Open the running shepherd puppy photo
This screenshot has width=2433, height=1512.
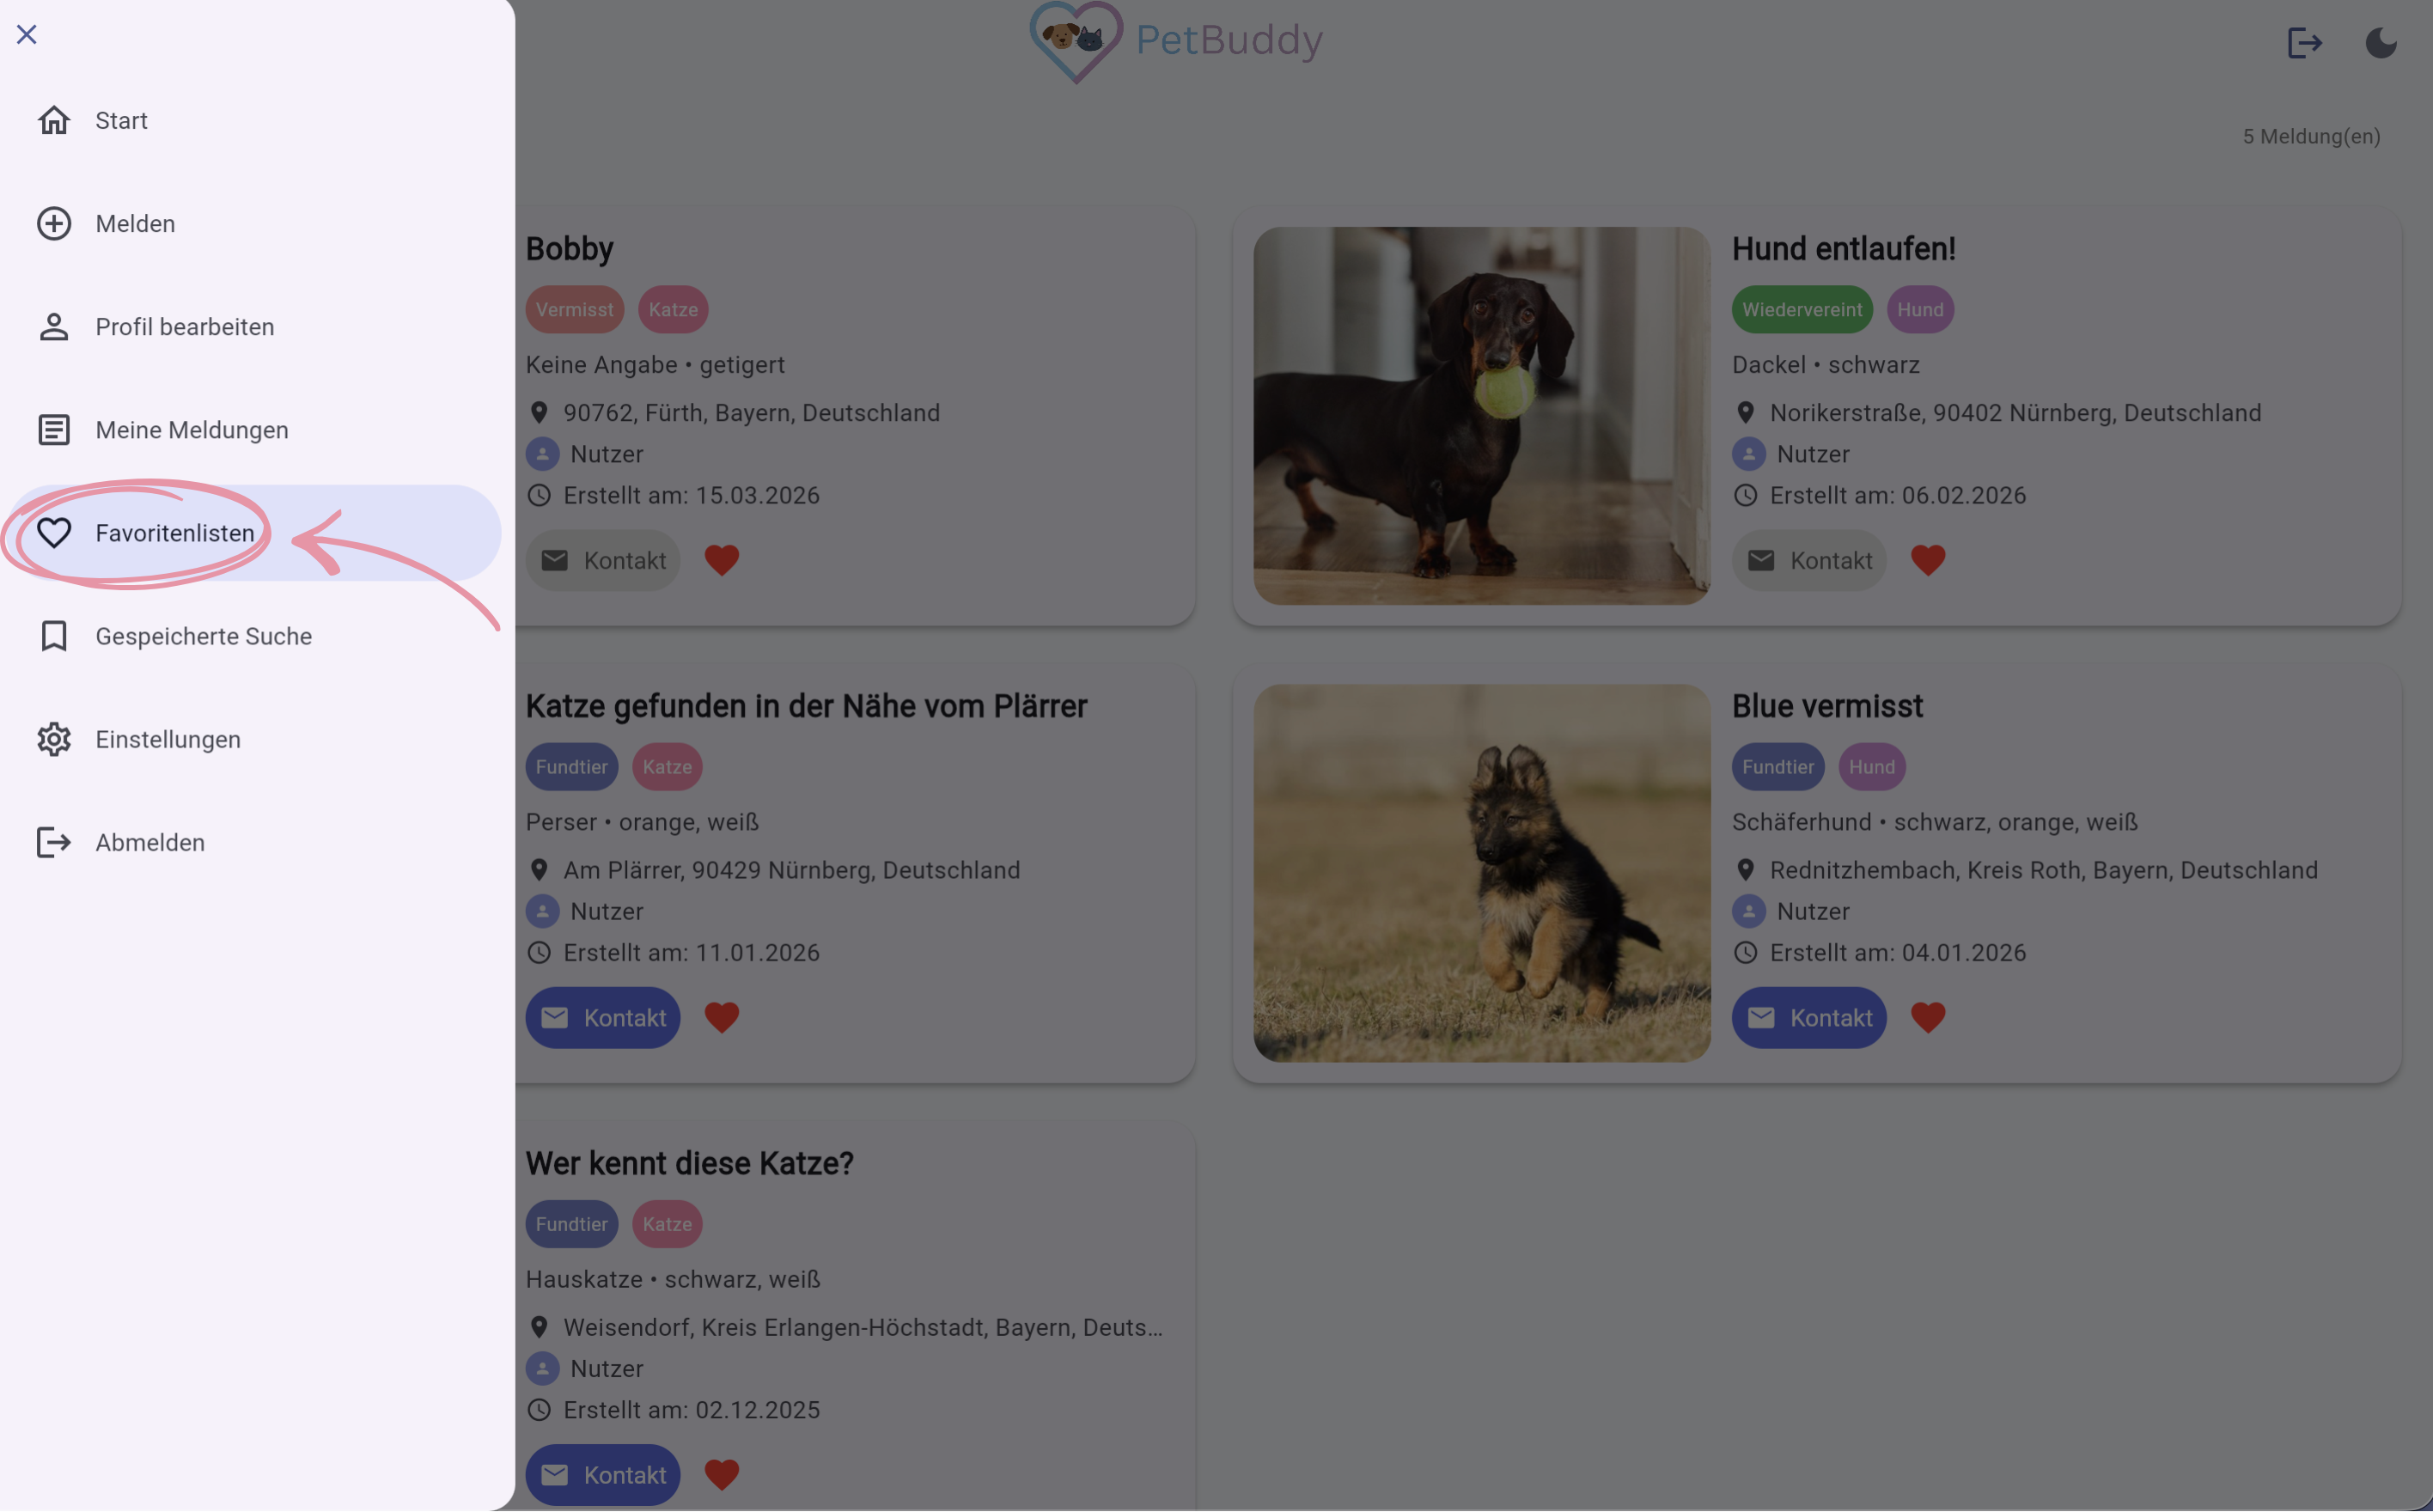1482,873
